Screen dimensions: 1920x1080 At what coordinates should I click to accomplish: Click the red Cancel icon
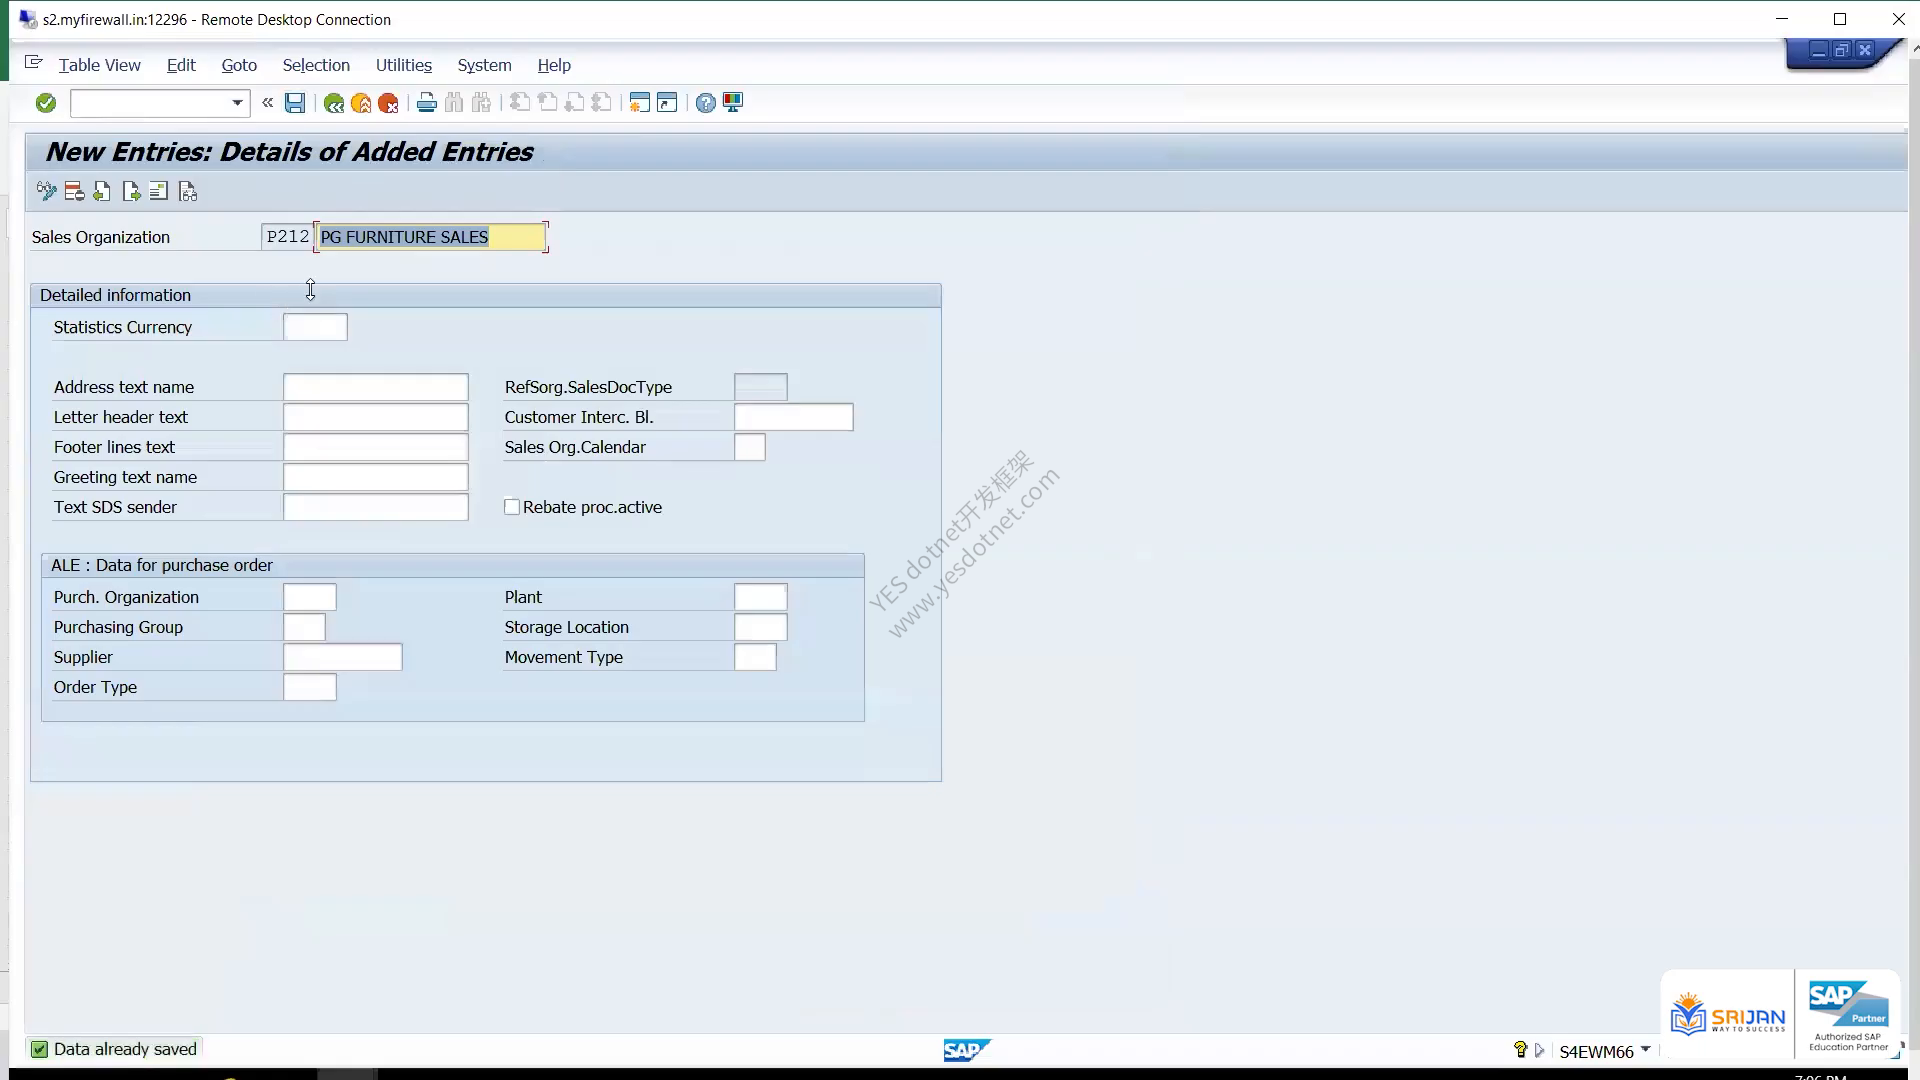pos(388,103)
